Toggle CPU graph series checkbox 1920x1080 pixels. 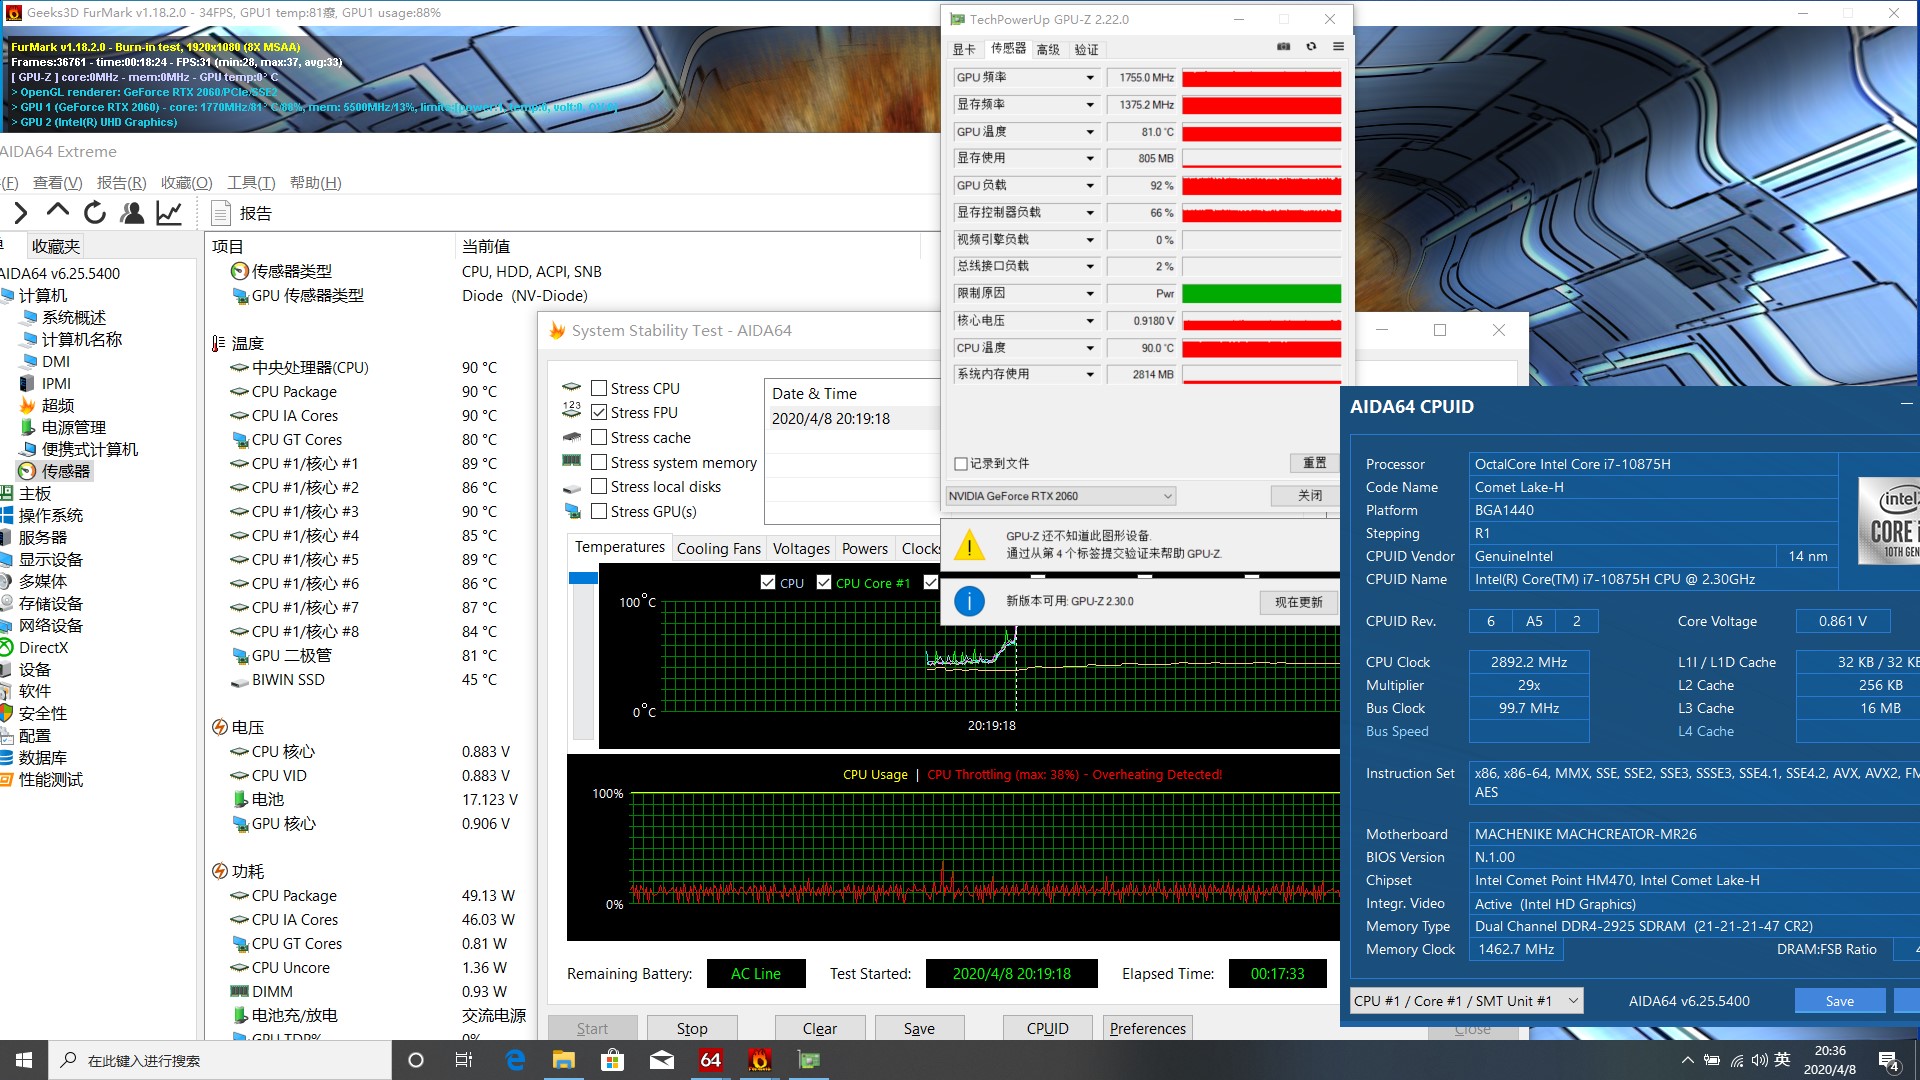click(767, 582)
